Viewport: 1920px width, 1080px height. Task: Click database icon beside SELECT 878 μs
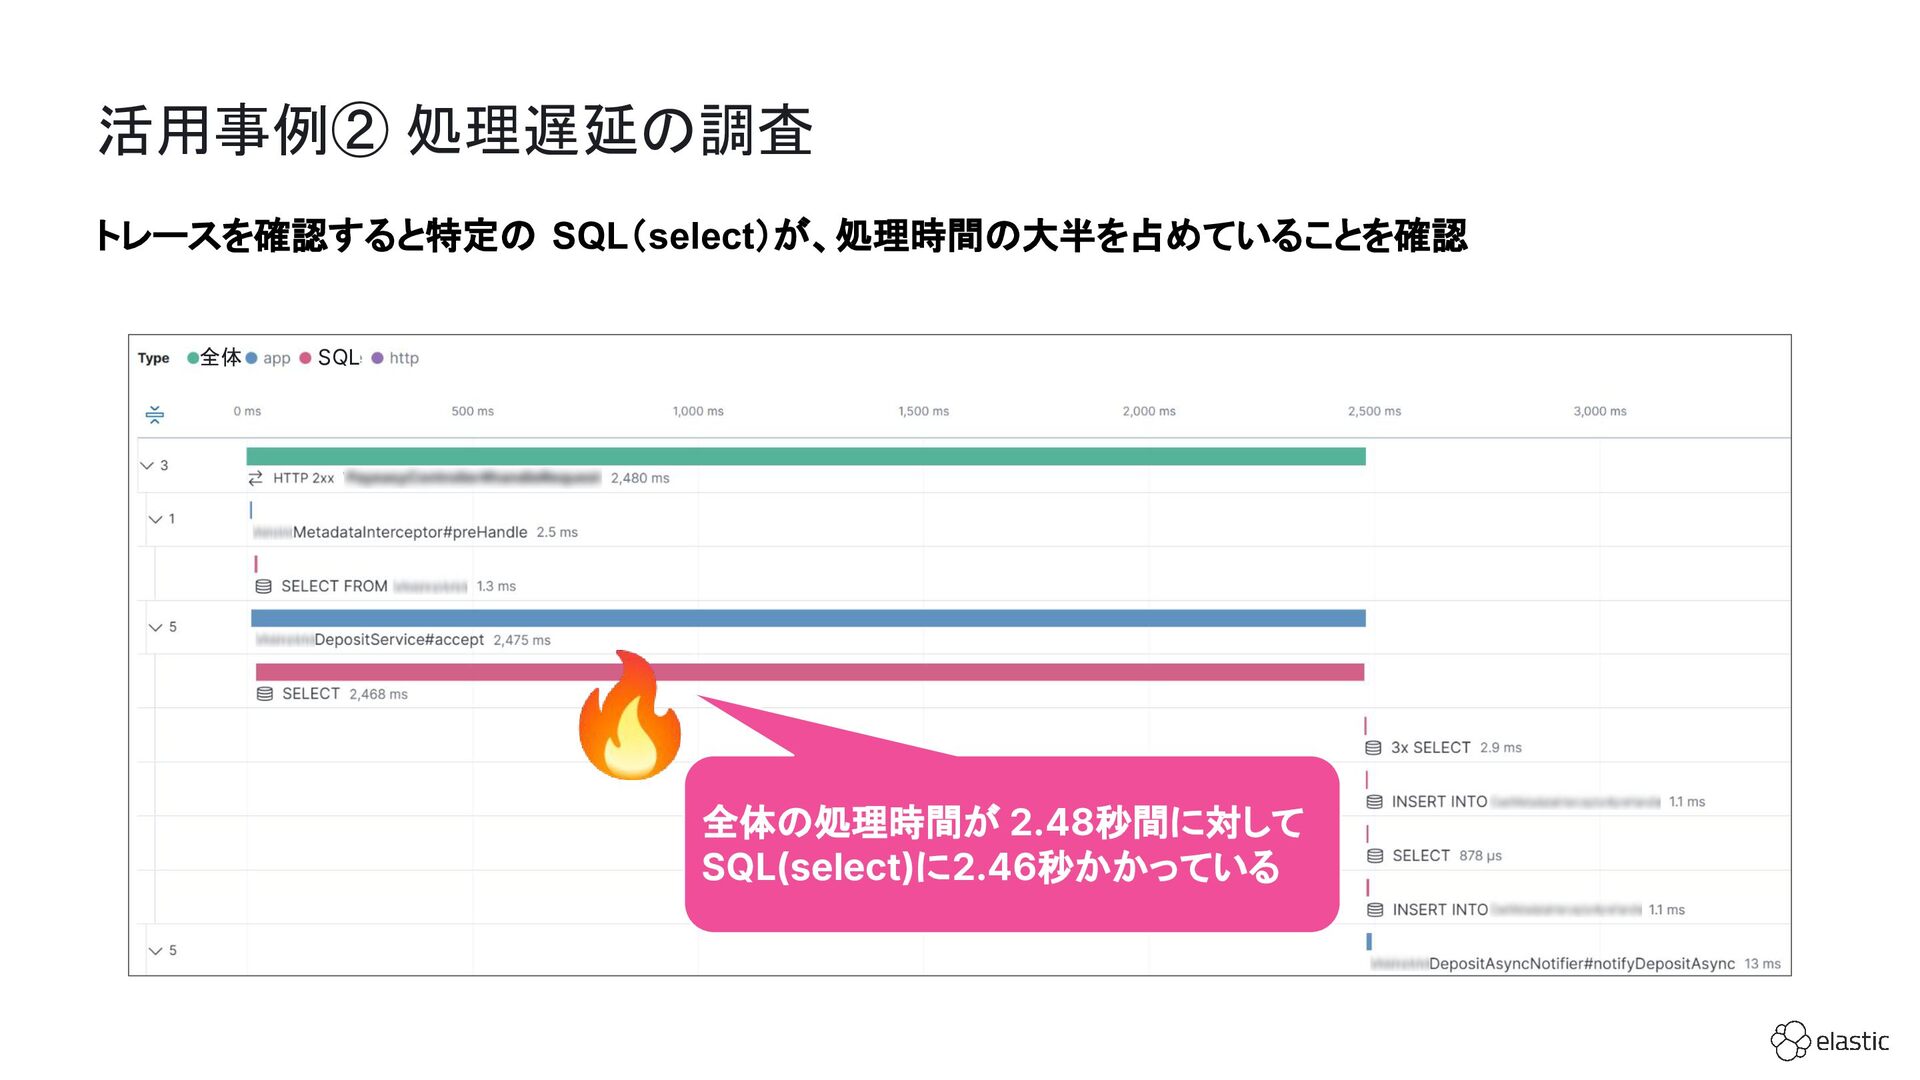pos(1375,856)
